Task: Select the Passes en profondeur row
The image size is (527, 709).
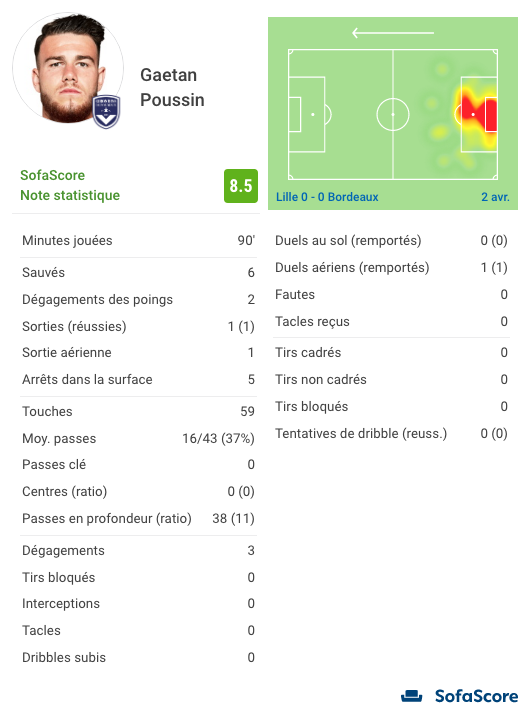Action: pyautogui.click(x=138, y=518)
